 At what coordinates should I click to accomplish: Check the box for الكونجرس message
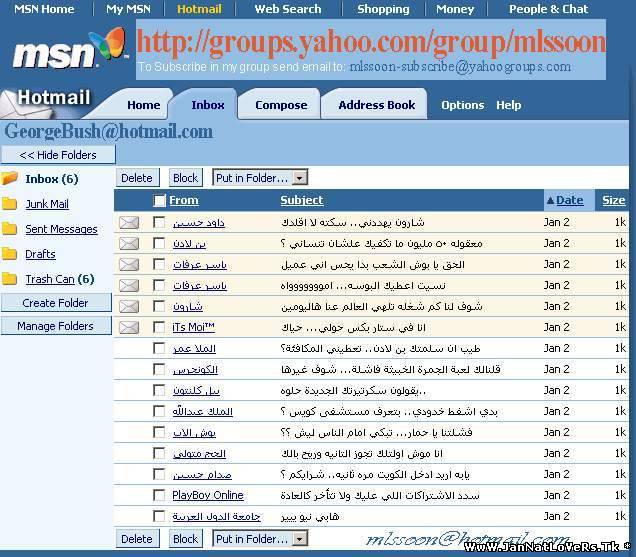pyautogui.click(x=159, y=369)
